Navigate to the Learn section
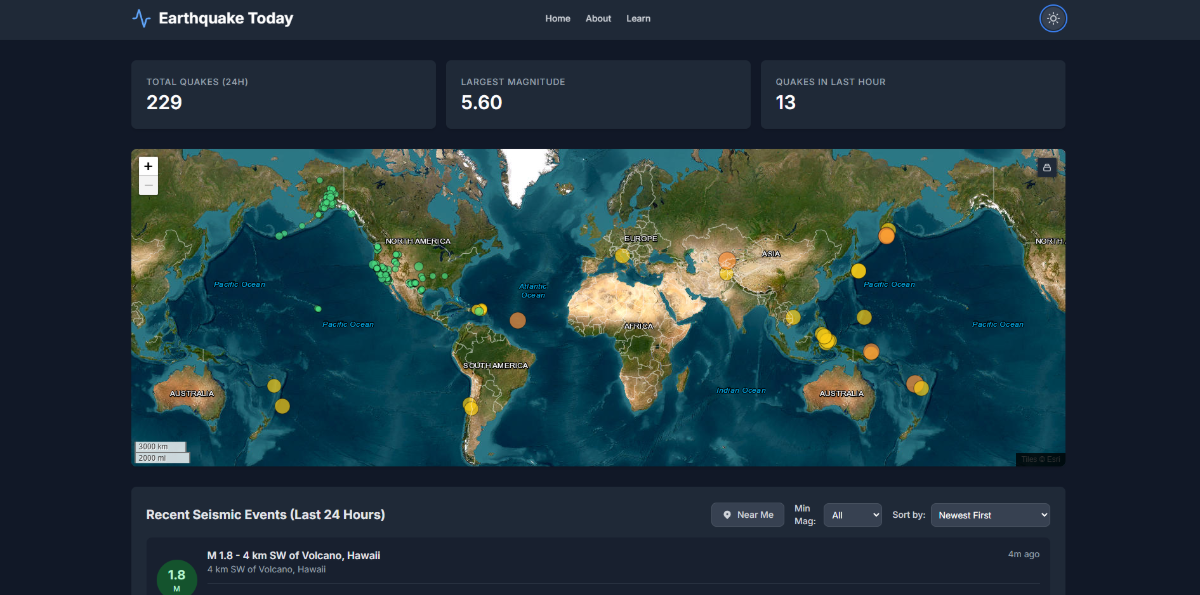Viewport: 1200px width, 595px height. point(638,18)
